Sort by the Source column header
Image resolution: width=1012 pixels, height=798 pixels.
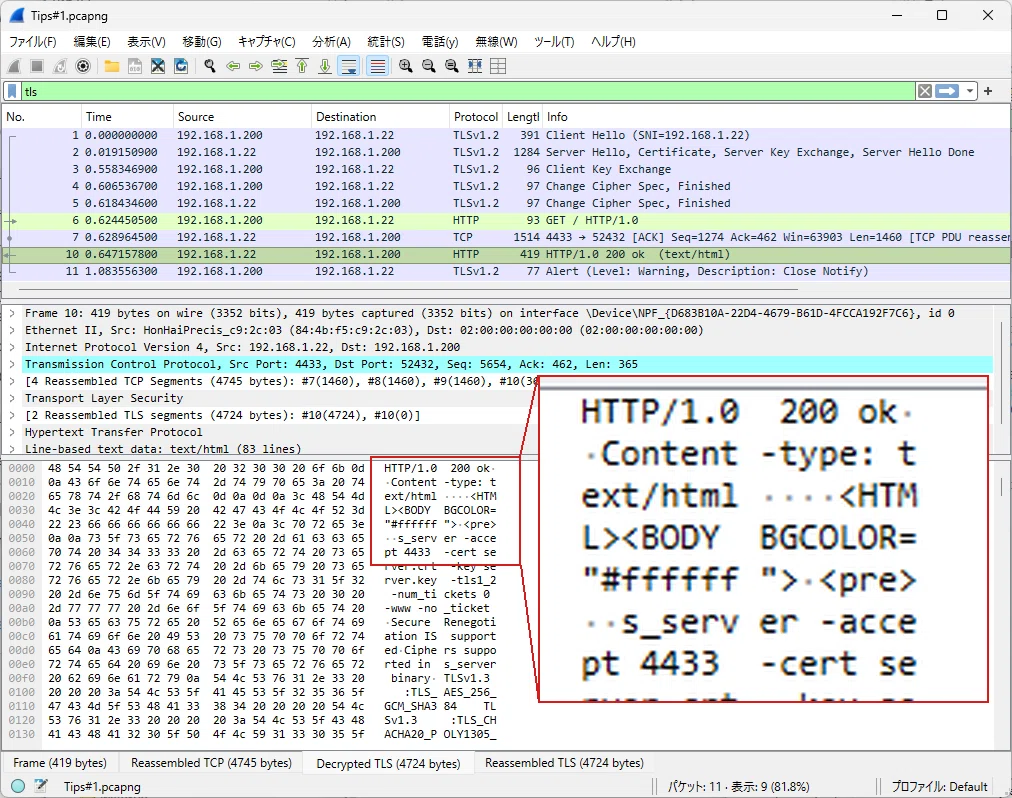[242, 117]
